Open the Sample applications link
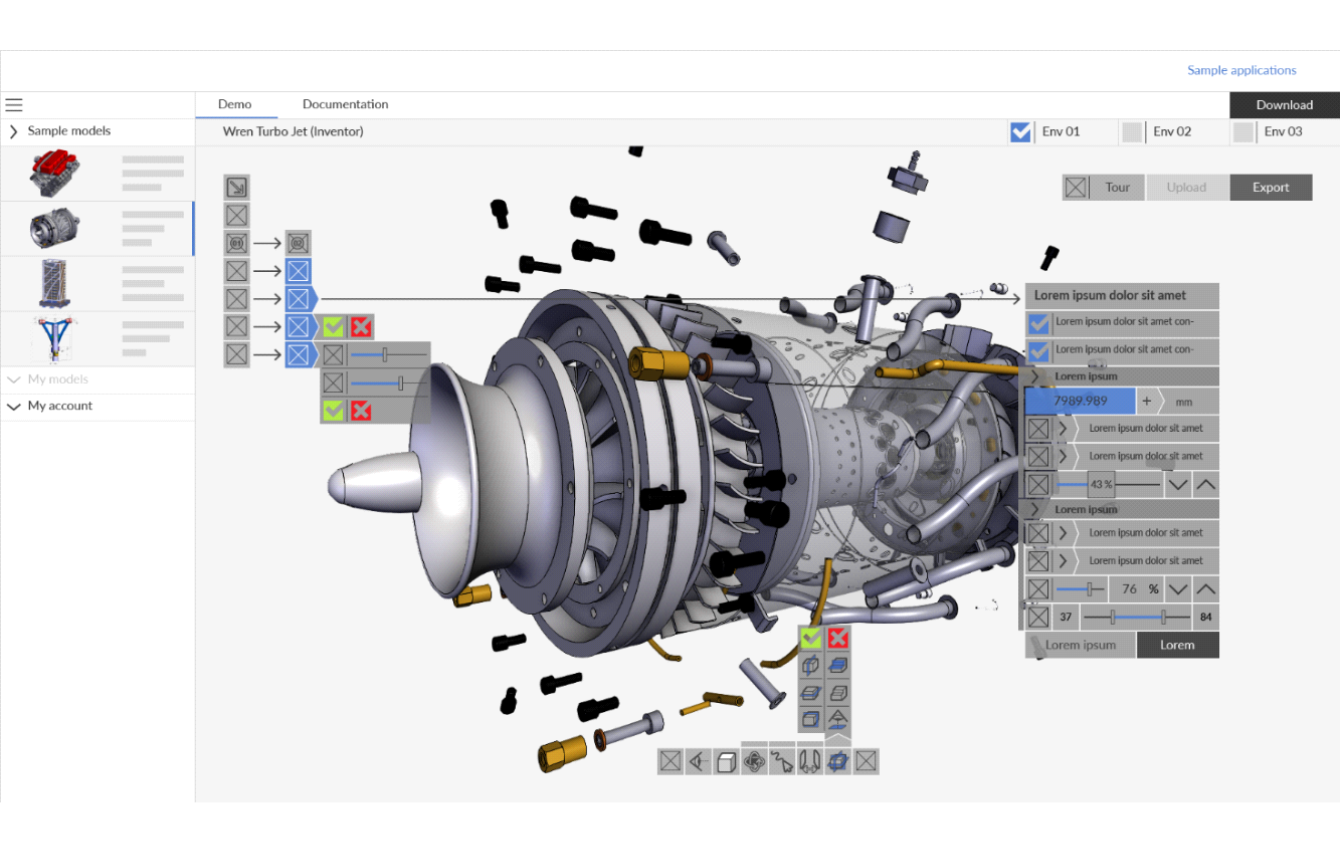 pyautogui.click(x=1241, y=70)
